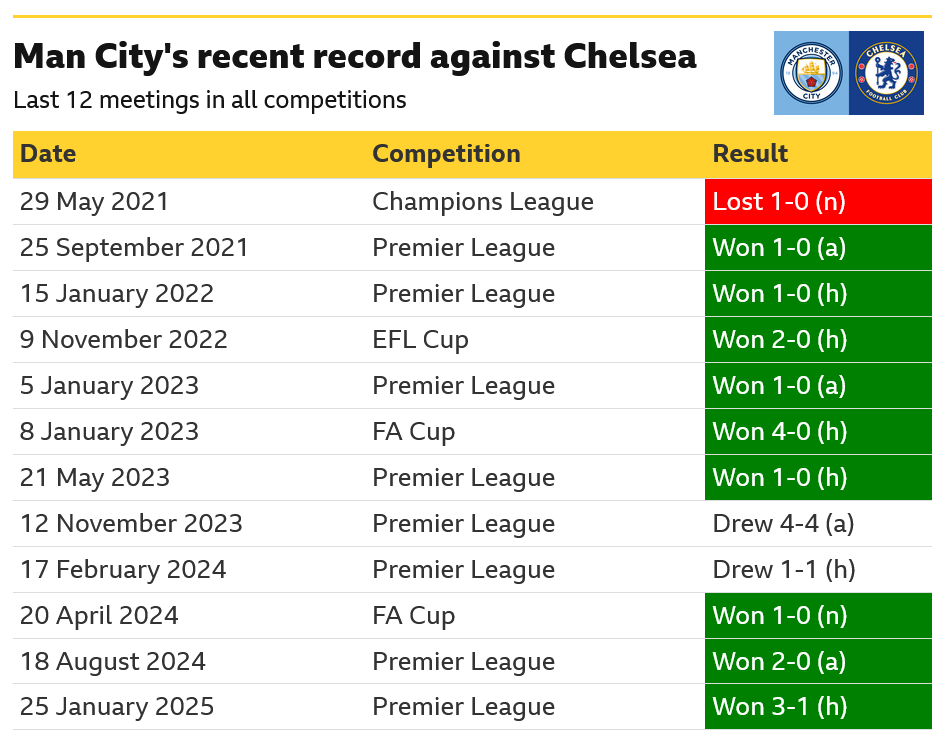Select the 29 May 2021 date cell
Screen dimensions: 942x734
click(x=95, y=202)
